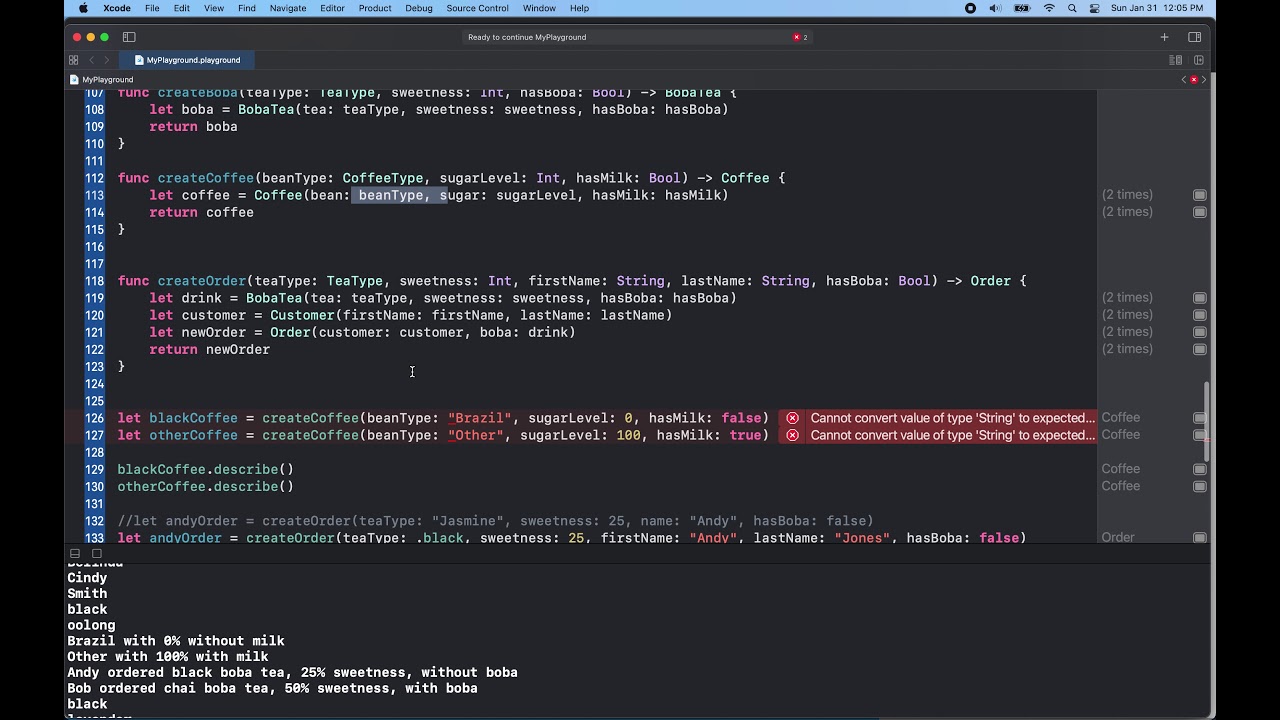Jump to next issue arrow
This screenshot has height=720, width=1280.
pos(1203,80)
